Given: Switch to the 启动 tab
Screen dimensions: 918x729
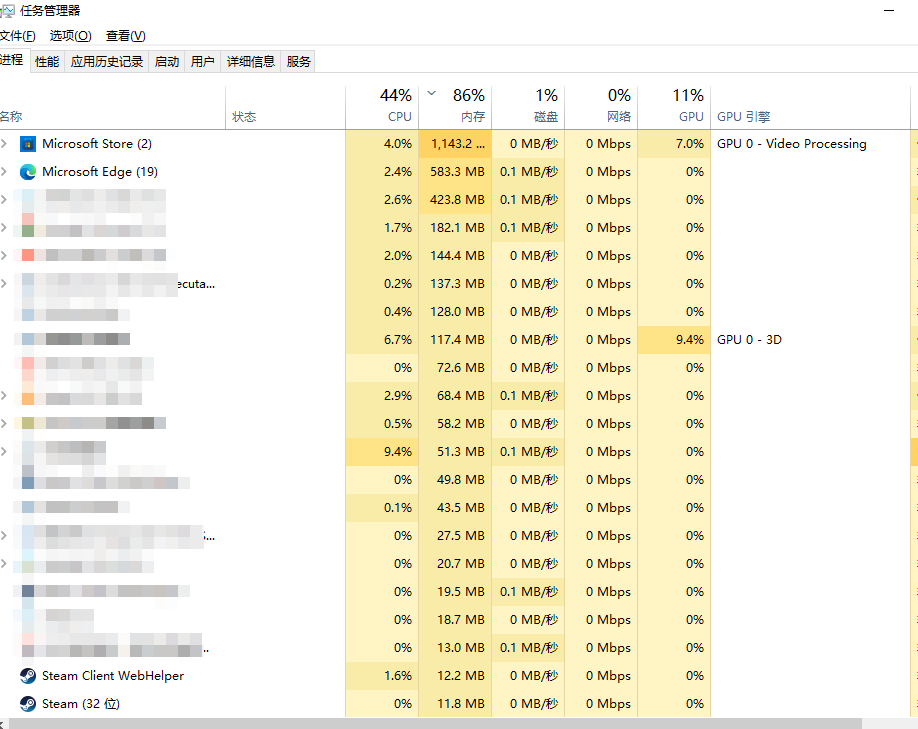Looking at the screenshot, I should click(167, 60).
